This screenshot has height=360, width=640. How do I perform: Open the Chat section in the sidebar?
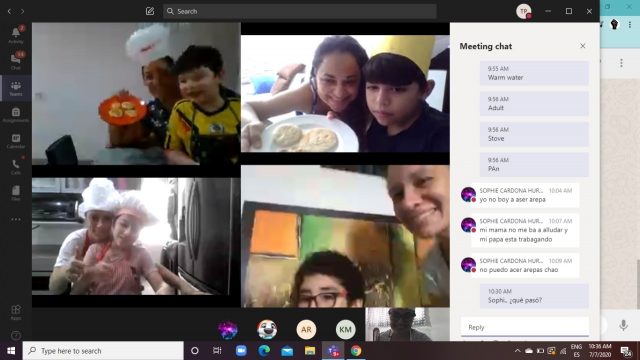[x=16, y=61]
